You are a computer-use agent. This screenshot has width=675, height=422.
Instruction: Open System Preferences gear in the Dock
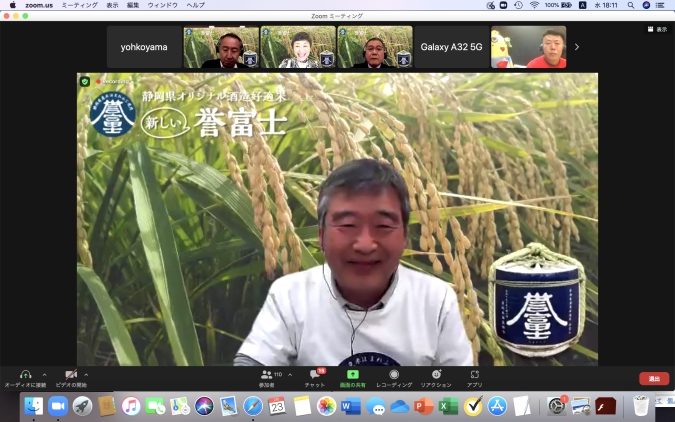coord(556,406)
